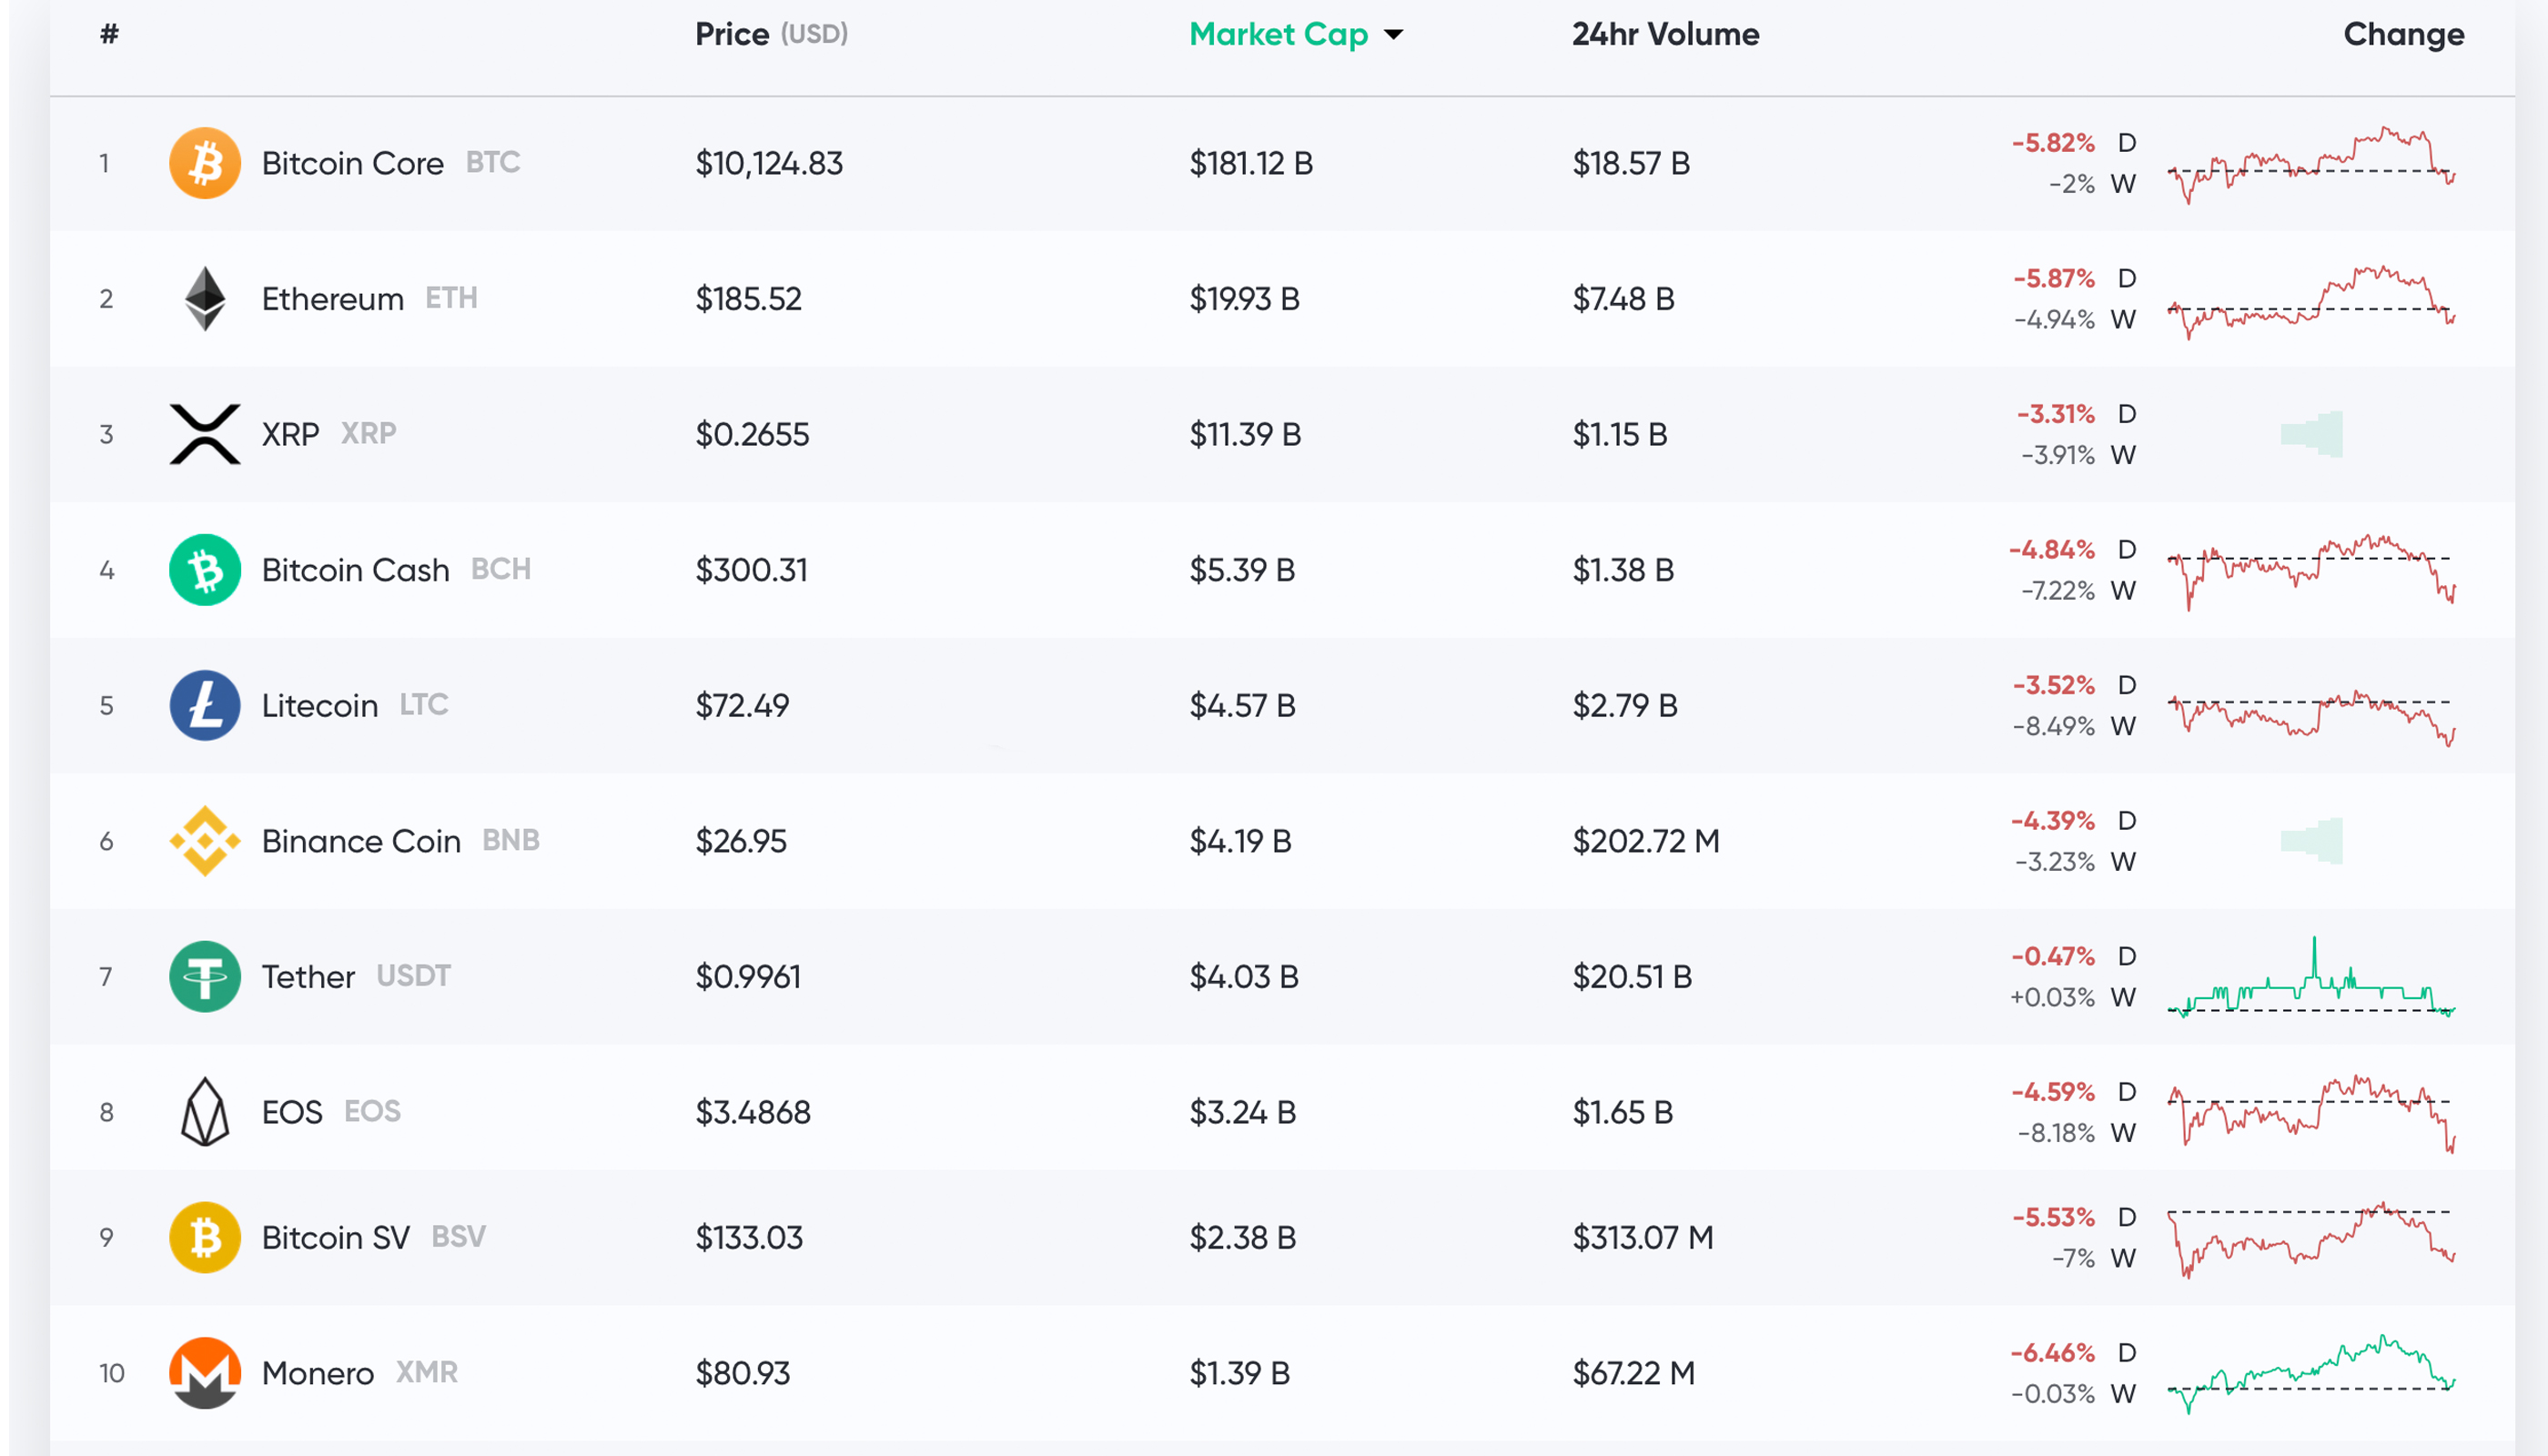Click the blue Litecoin logo icon
The image size is (2548, 1456).
point(205,705)
